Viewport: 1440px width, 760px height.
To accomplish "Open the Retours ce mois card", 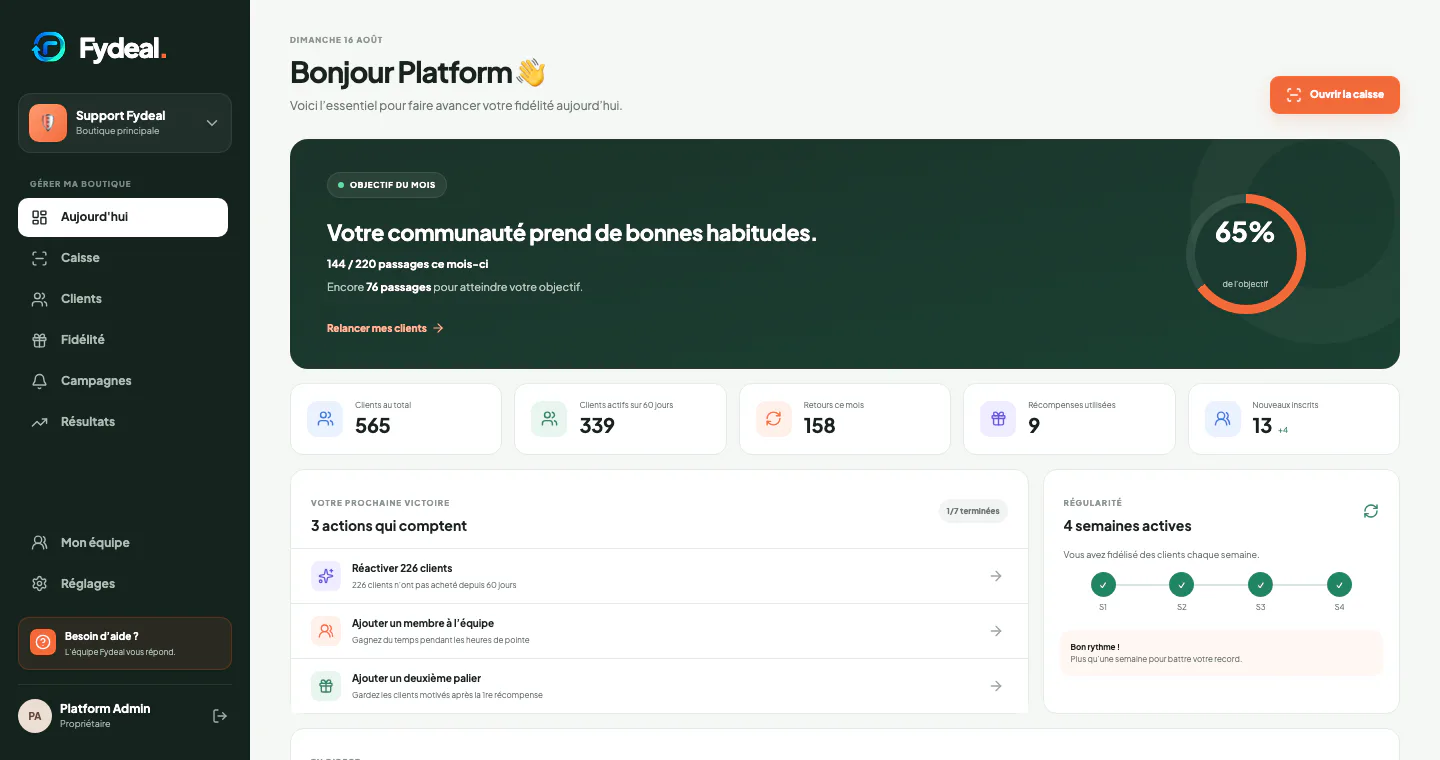I will click(x=845, y=419).
